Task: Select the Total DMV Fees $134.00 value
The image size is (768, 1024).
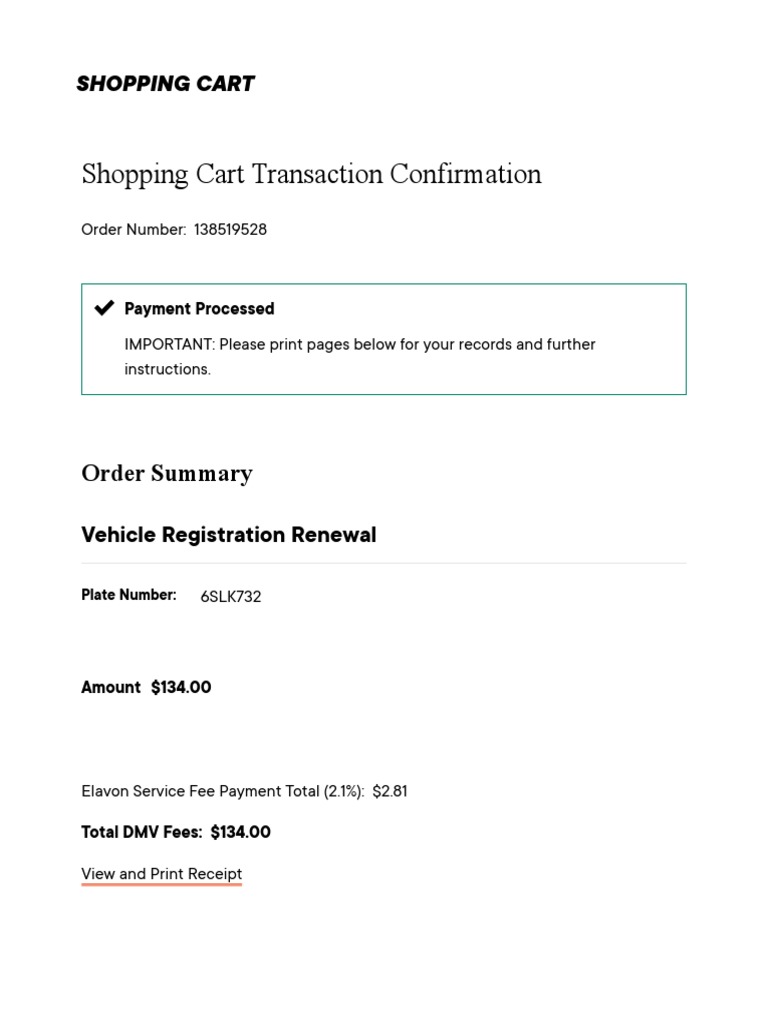Action: click(x=240, y=832)
